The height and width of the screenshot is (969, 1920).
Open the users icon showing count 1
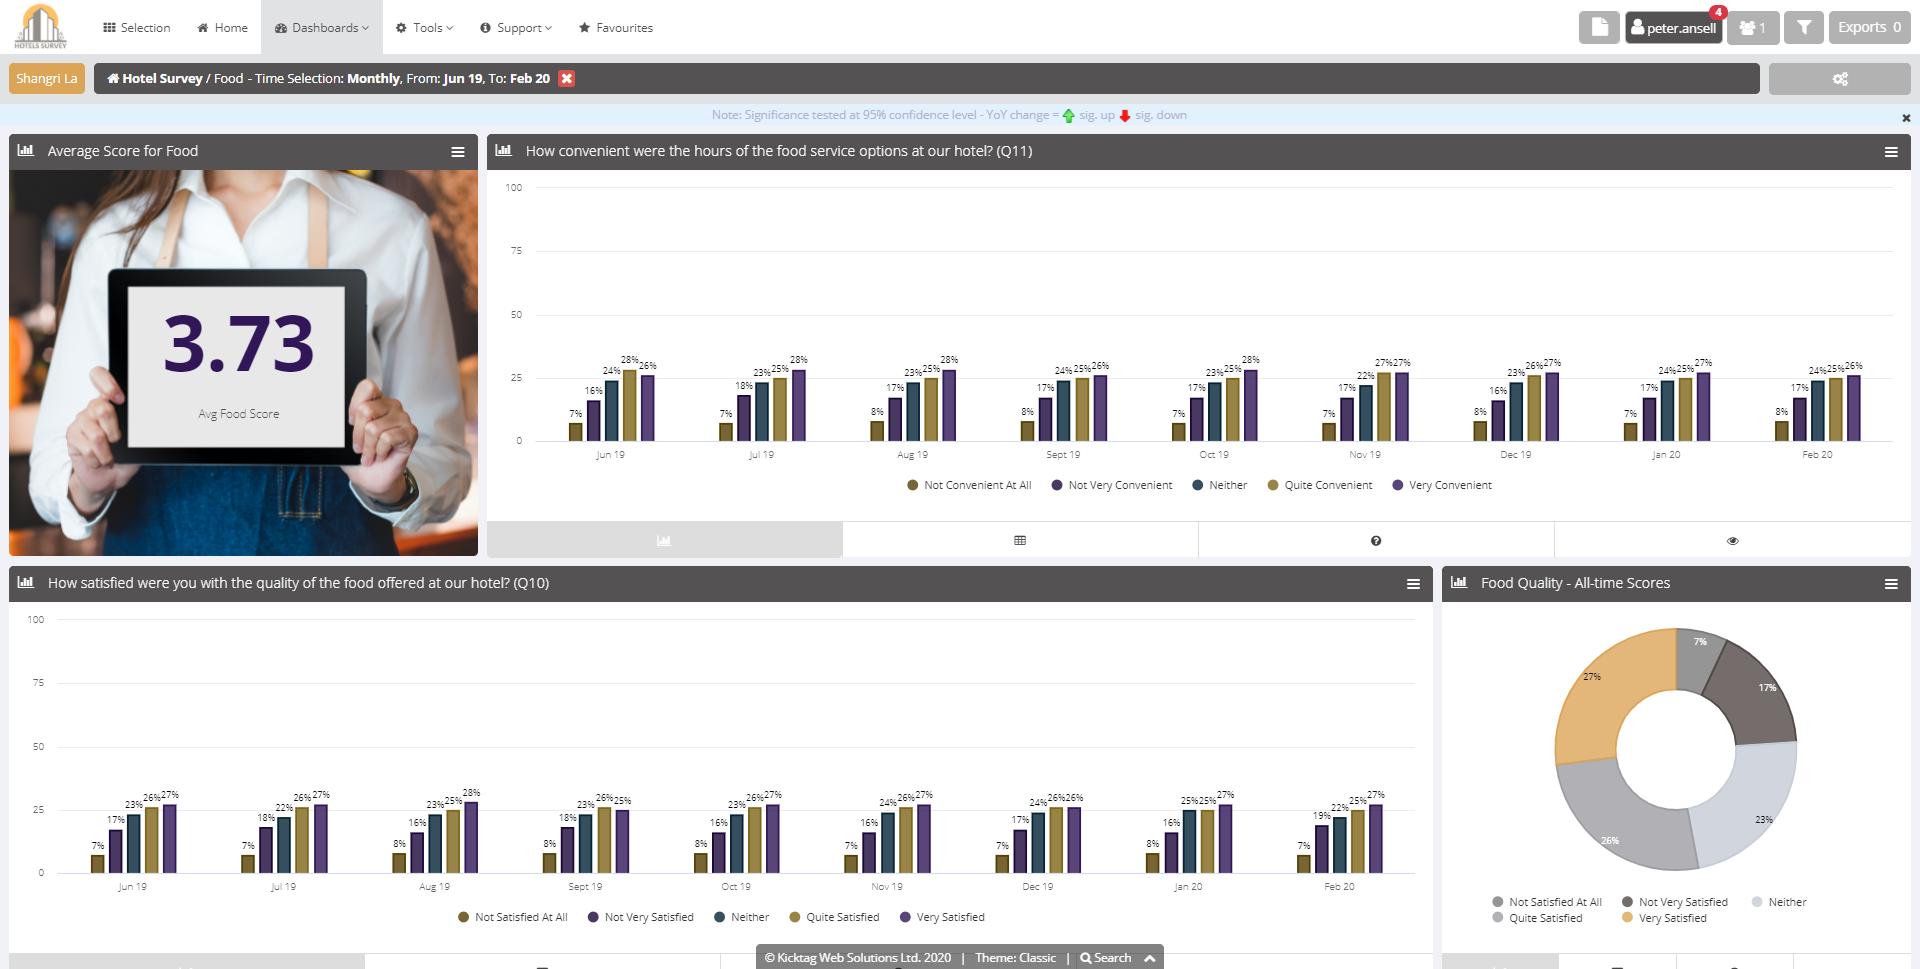[x=1752, y=27]
